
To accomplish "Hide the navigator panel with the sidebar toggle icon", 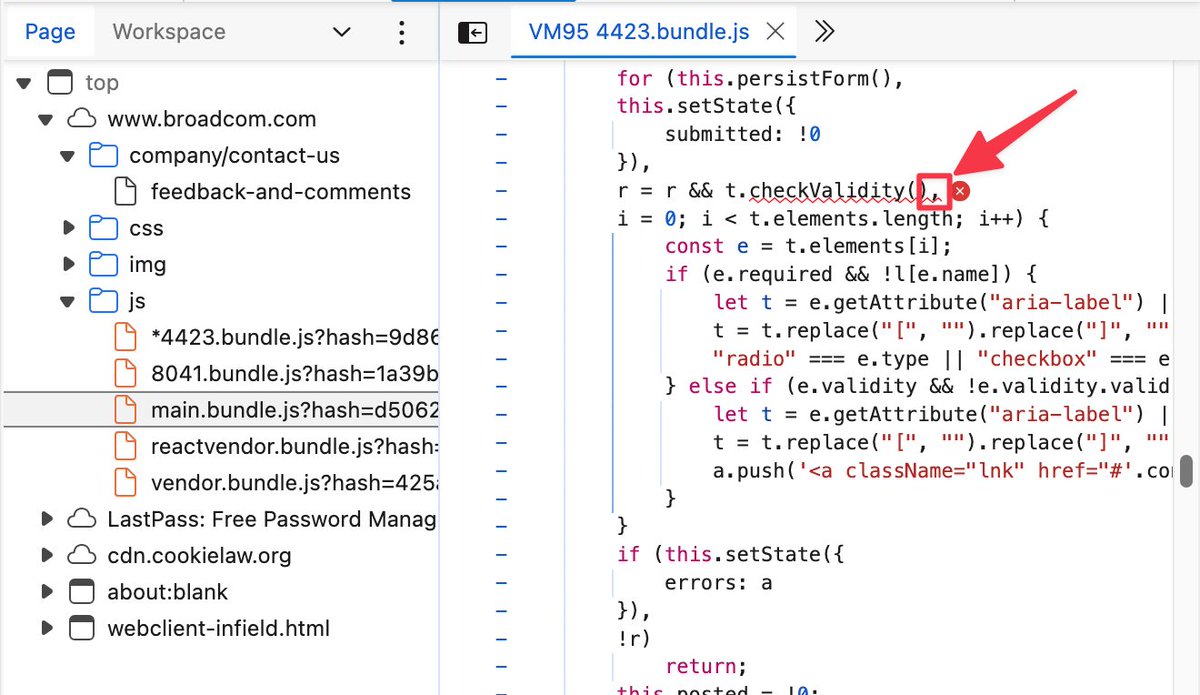I will pos(473,31).
